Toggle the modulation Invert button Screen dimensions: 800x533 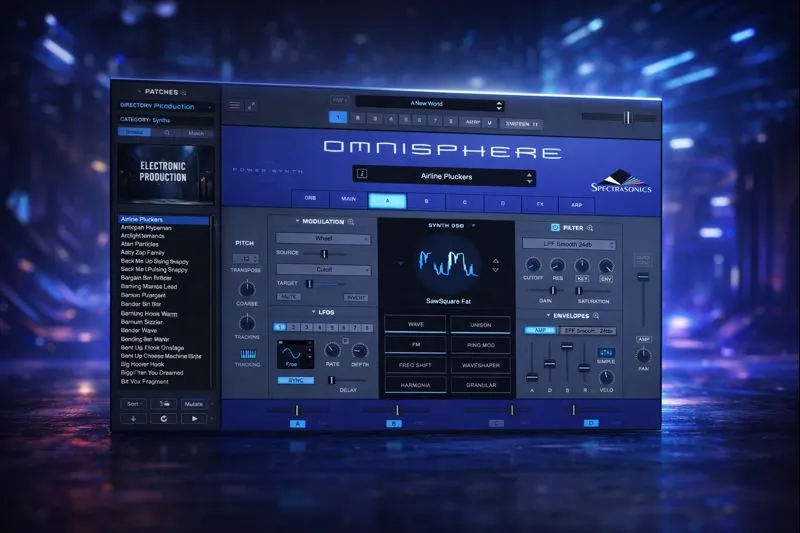(356, 297)
